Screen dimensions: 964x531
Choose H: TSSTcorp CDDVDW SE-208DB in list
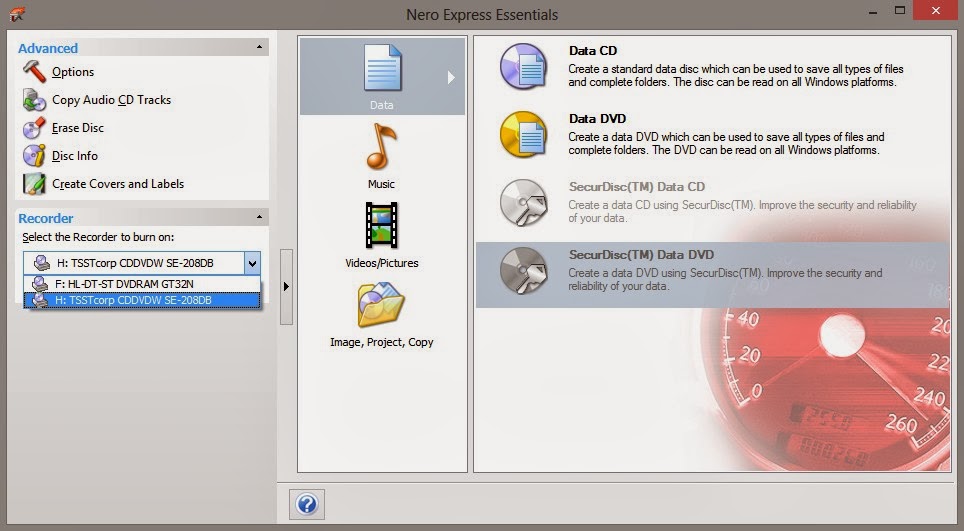coord(142,300)
